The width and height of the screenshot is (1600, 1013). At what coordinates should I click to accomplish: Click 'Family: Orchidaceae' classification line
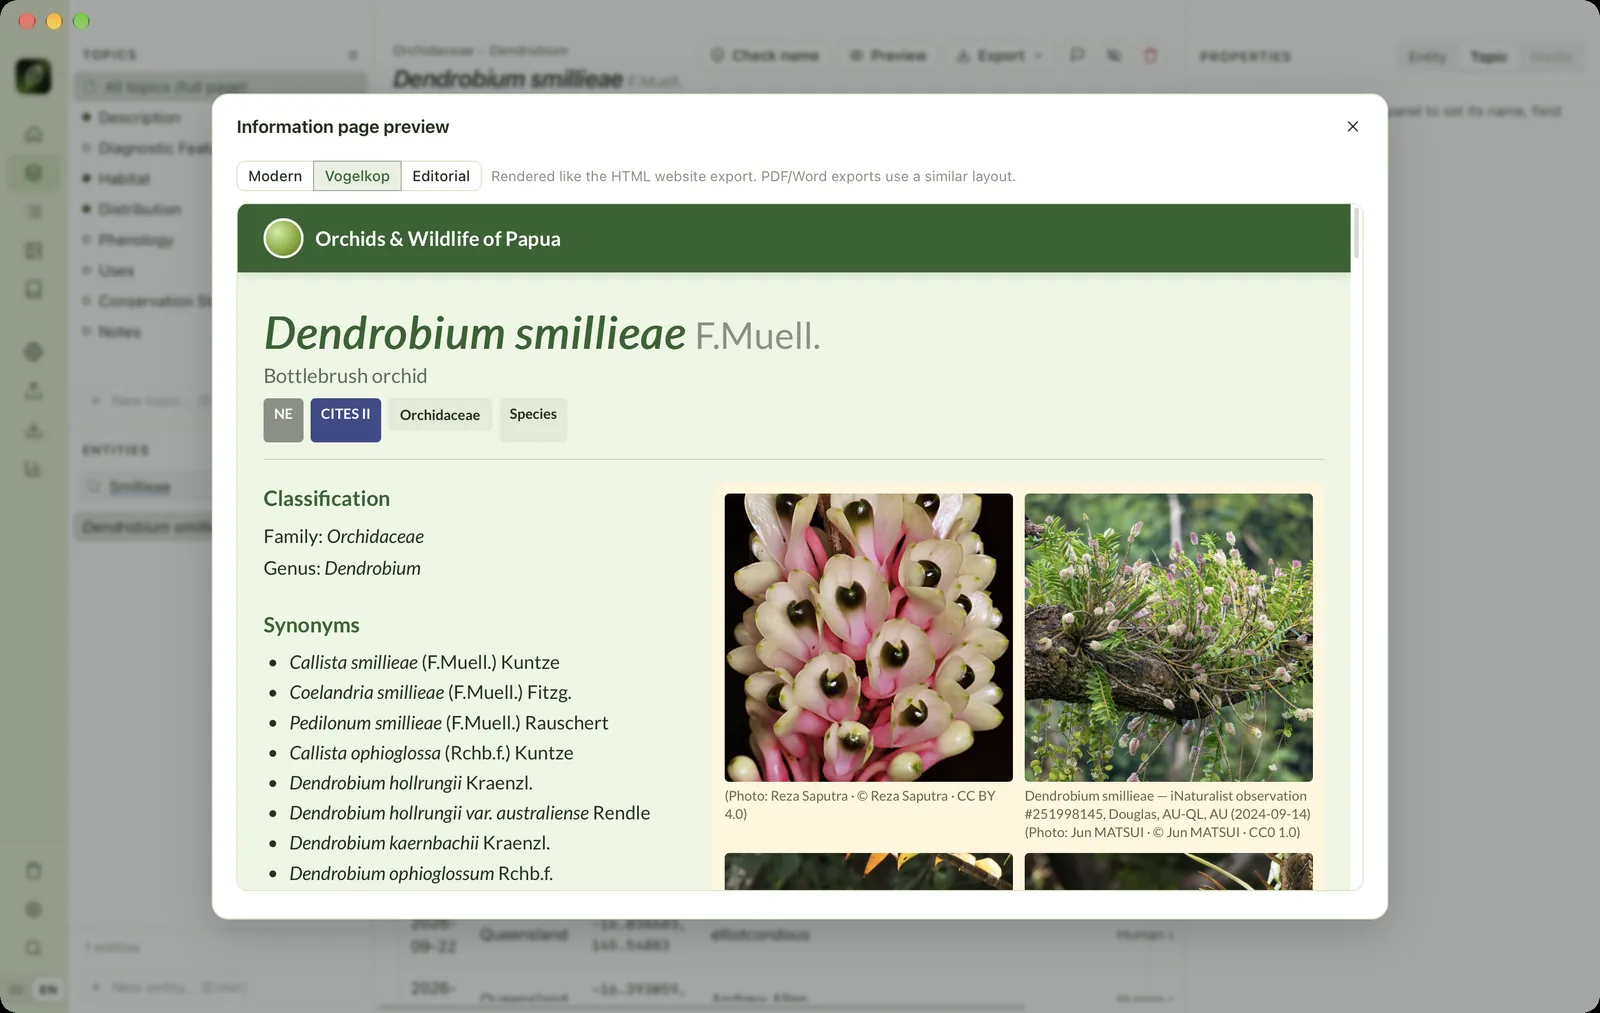(343, 537)
